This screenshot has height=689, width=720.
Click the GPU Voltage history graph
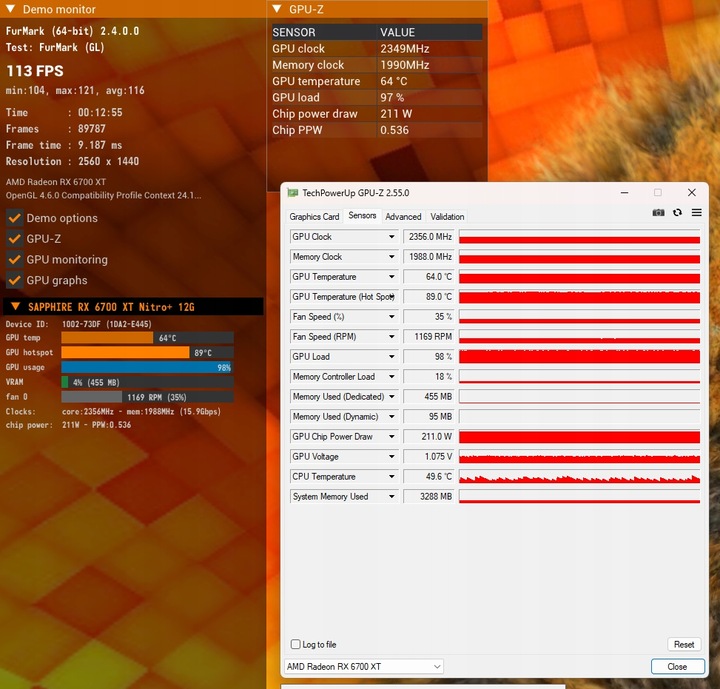579,457
